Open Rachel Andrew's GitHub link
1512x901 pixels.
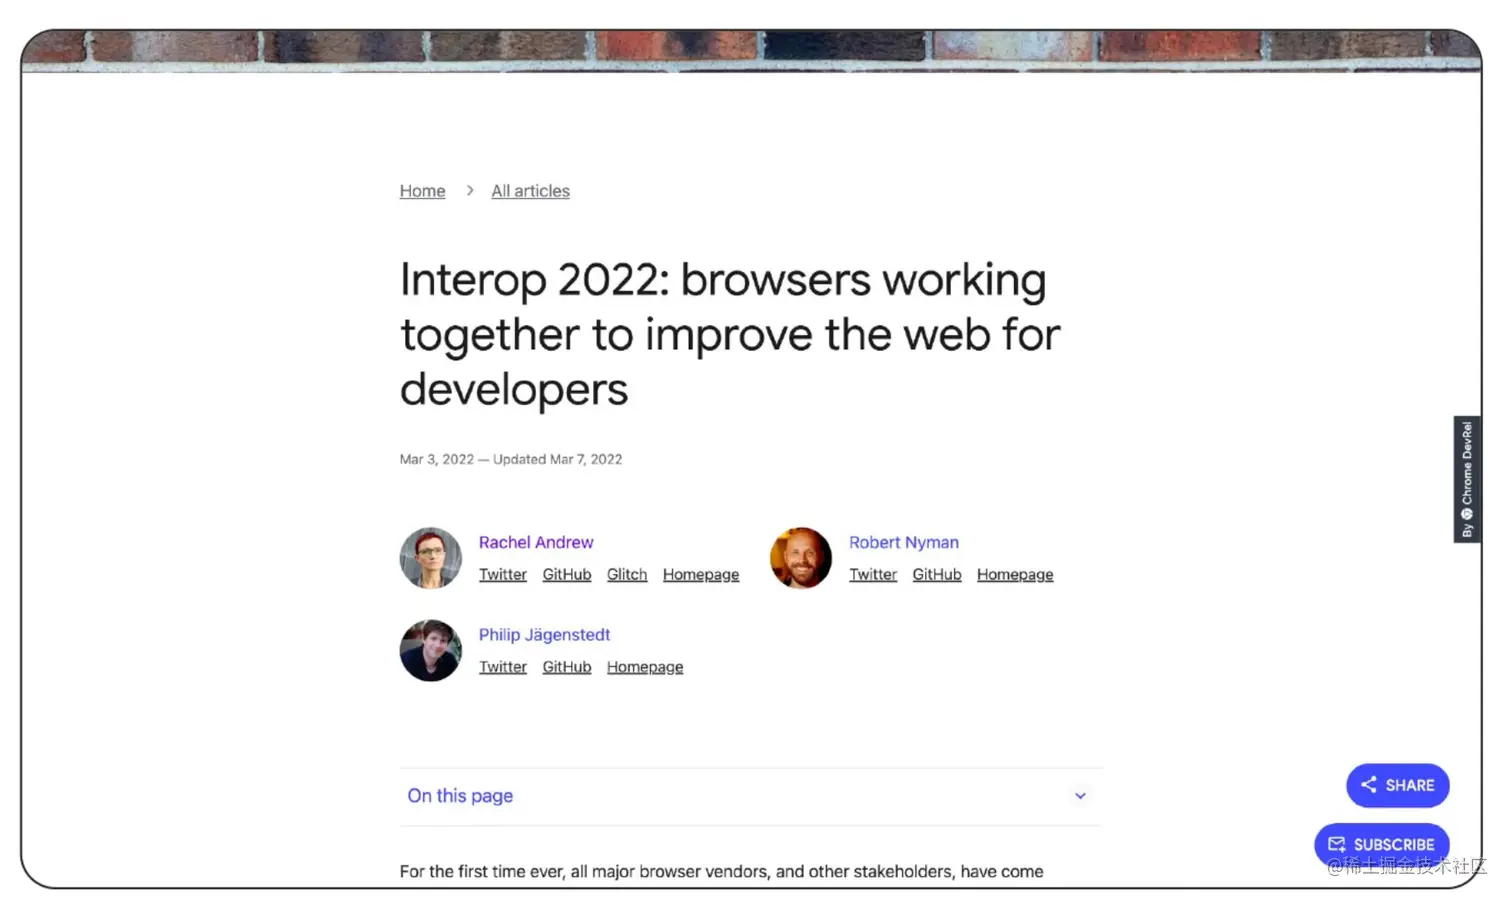[x=567, y=574]
